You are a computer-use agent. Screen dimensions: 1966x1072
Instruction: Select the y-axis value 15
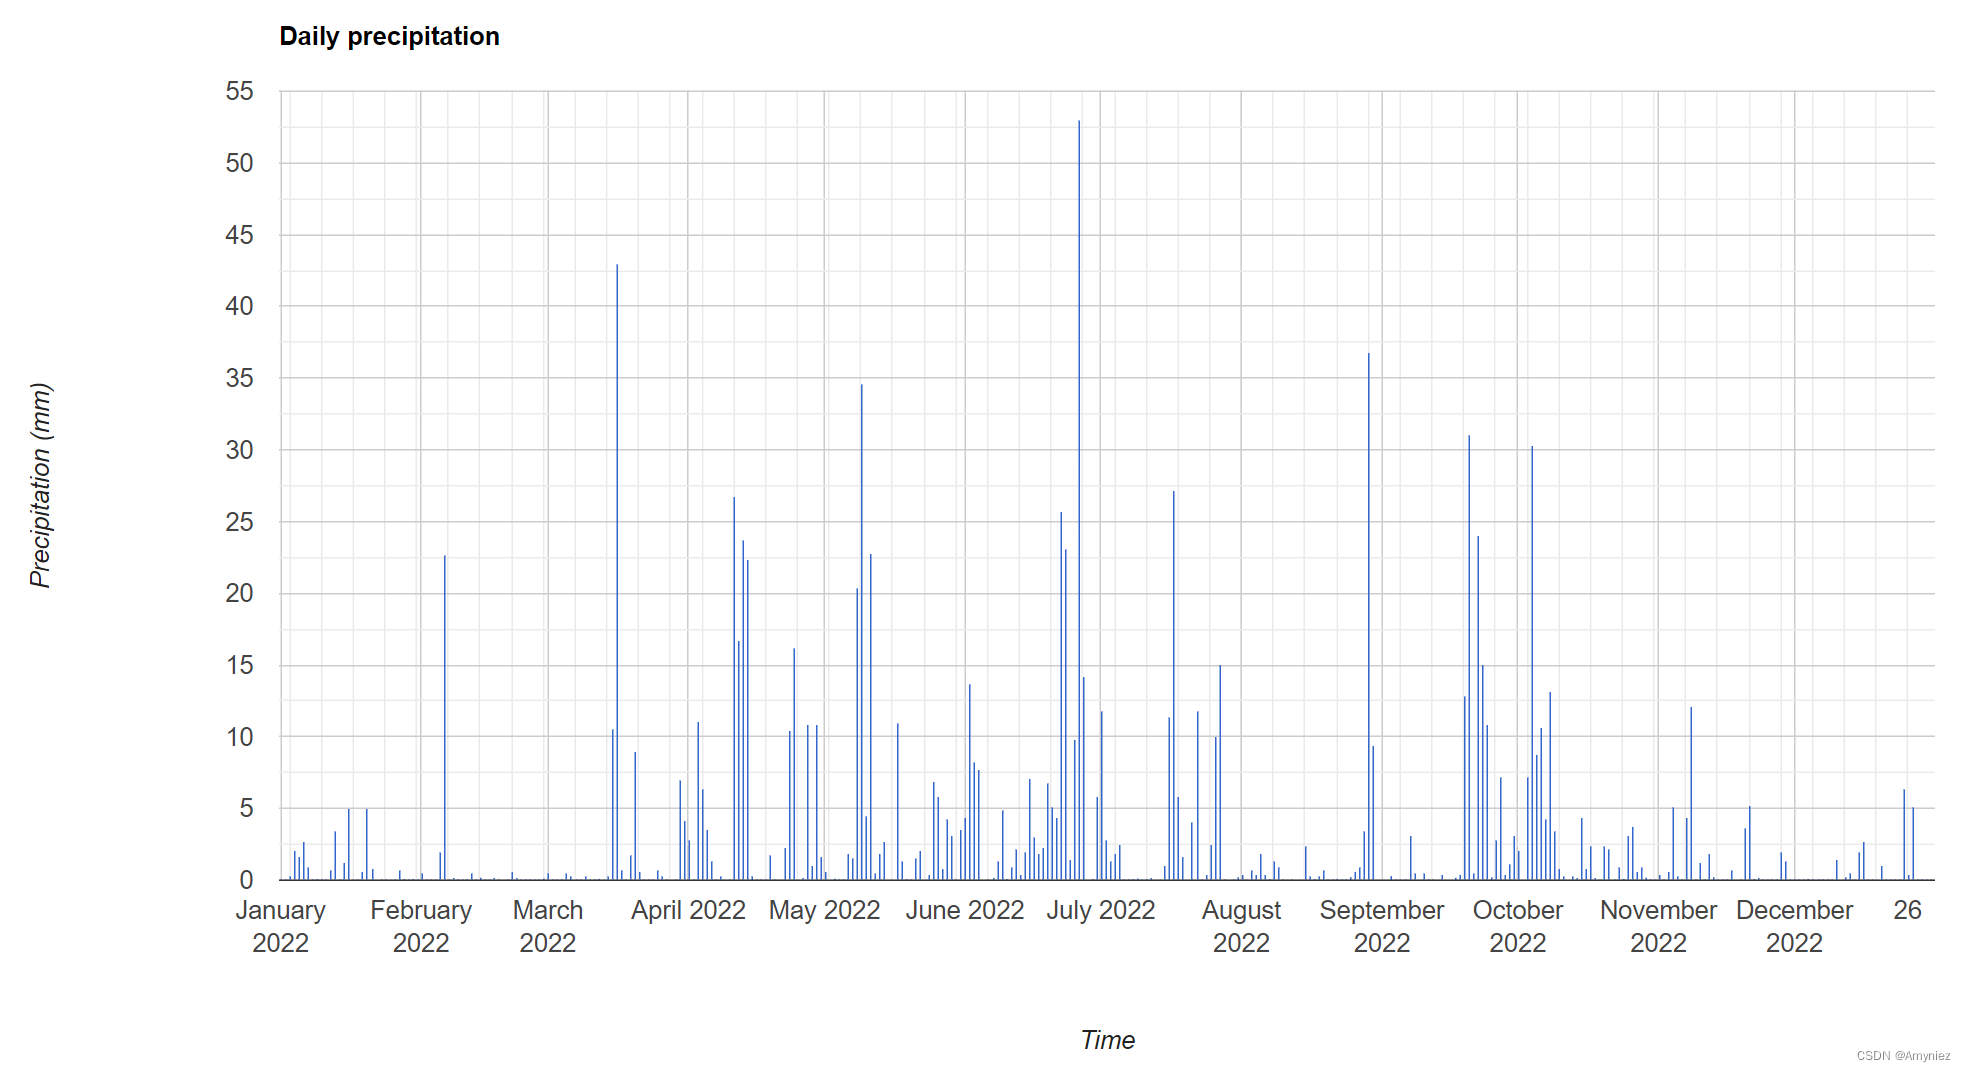240,665
